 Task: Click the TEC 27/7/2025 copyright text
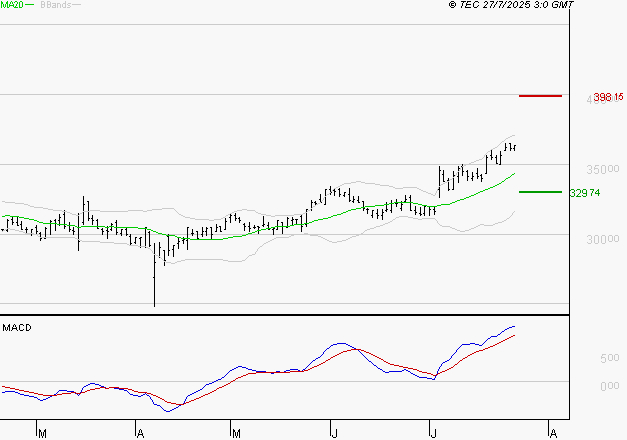click(511, 5)
